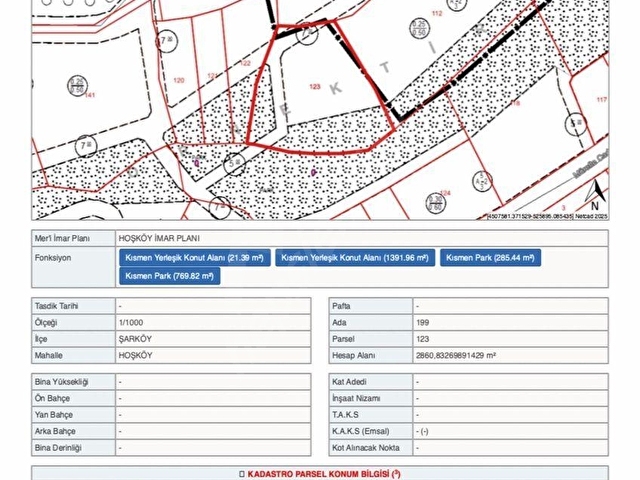This screenshot has width=640, height=480.
Task: Click parcel label 117 on the map
Action: click(x=602, y=100)
